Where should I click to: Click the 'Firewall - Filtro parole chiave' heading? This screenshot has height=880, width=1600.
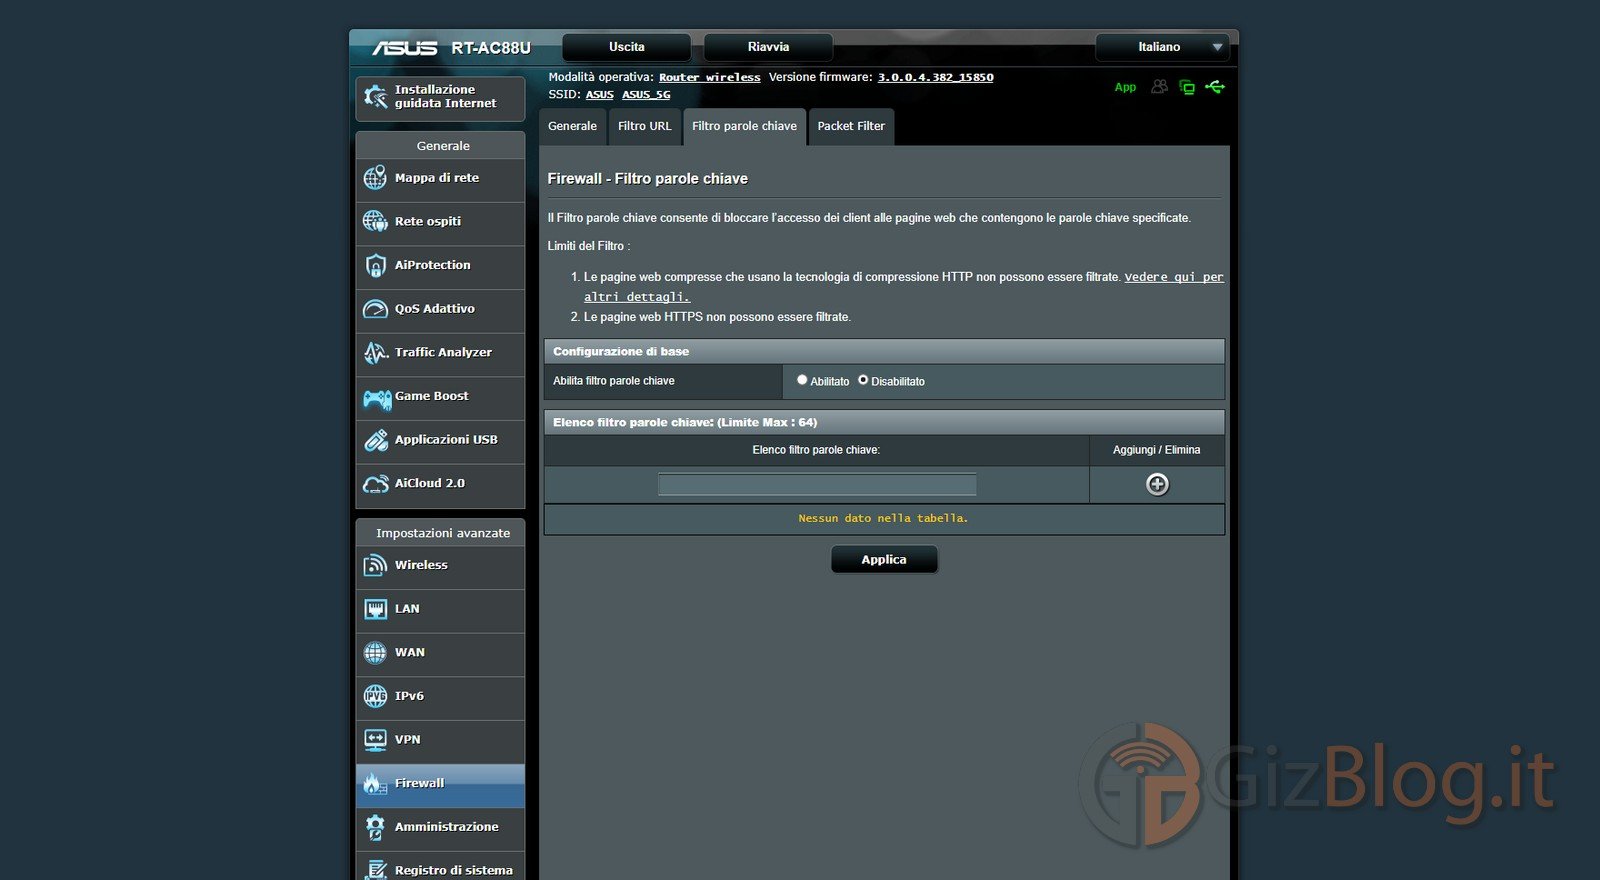coord(648,179)
